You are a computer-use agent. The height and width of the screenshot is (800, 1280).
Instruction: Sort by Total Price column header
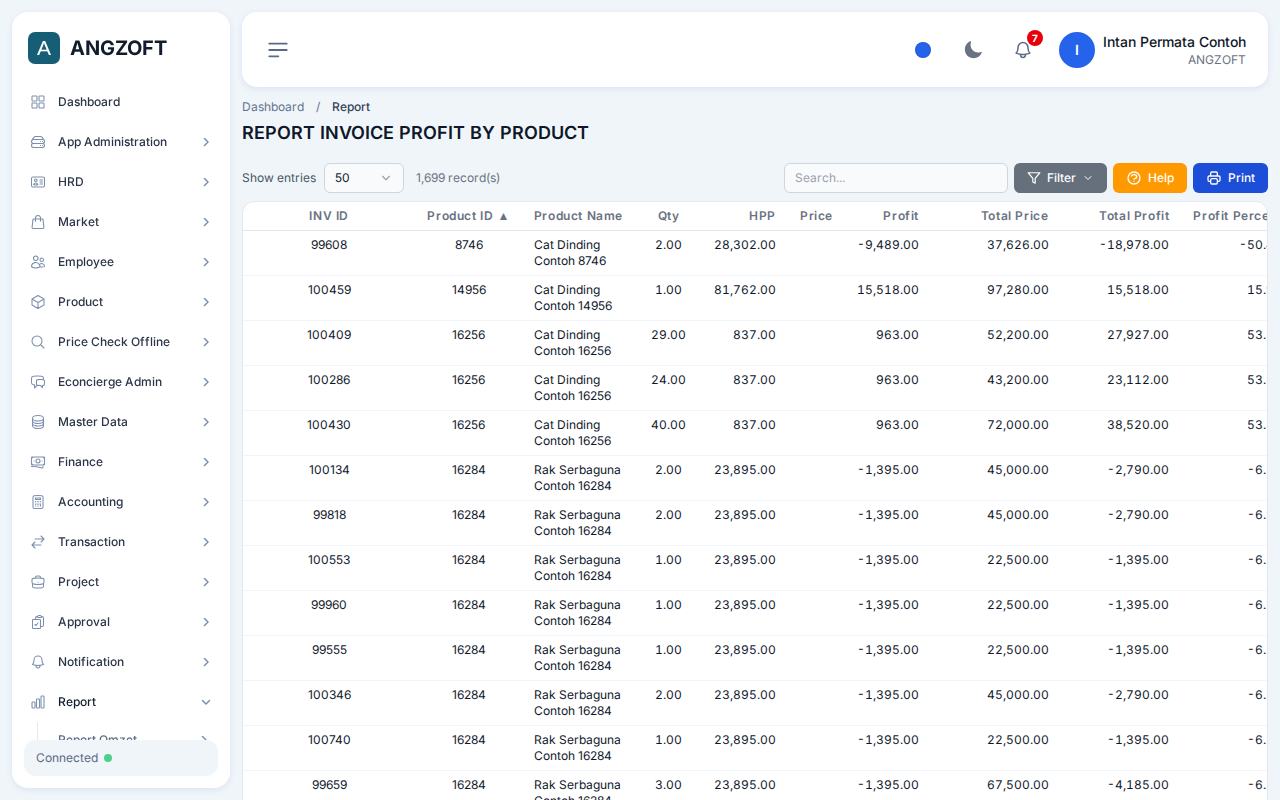1014,216
